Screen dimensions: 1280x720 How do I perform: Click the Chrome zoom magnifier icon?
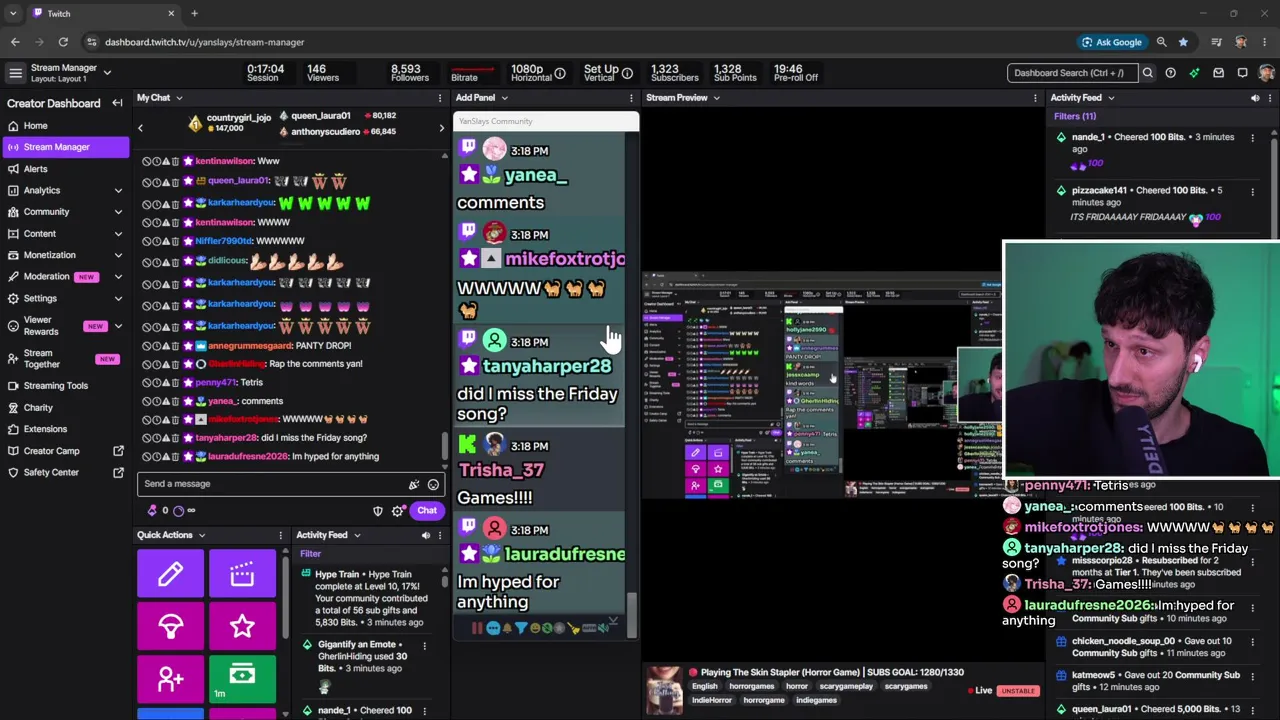click(x=1161, y=42)
